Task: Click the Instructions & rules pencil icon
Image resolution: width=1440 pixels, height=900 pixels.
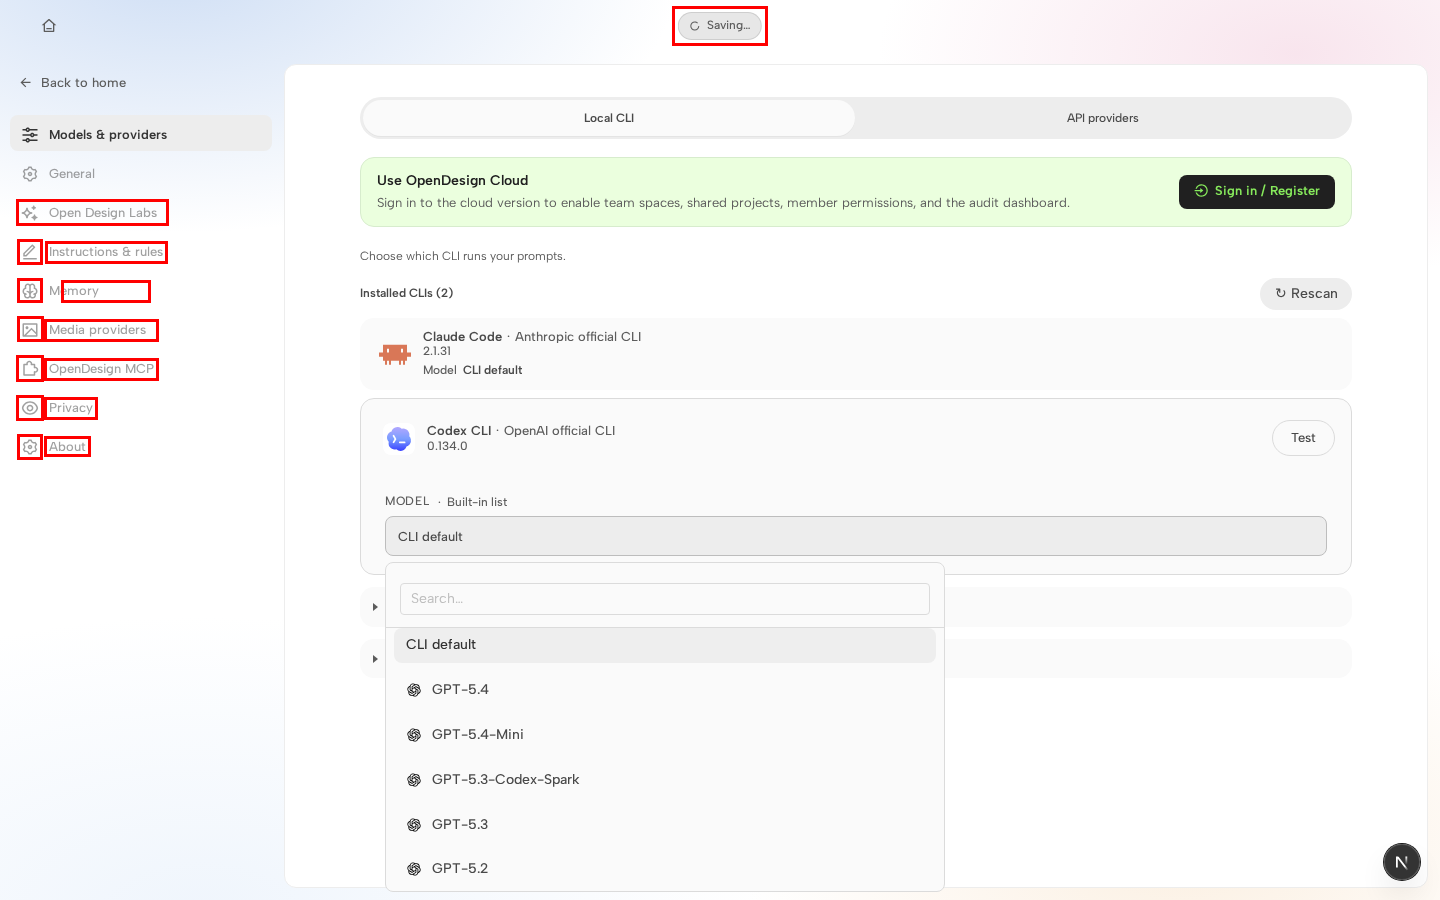Action: [x=30, y=252]
